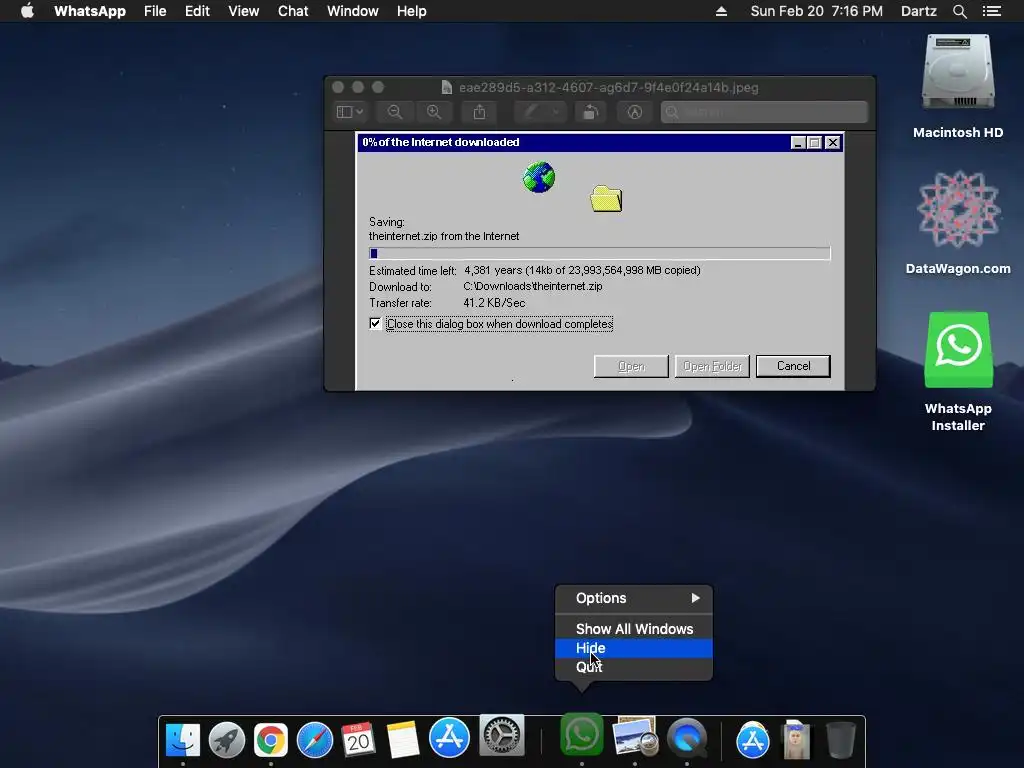Open Launchpad rocket icon in the Dock

click(227, 740)
